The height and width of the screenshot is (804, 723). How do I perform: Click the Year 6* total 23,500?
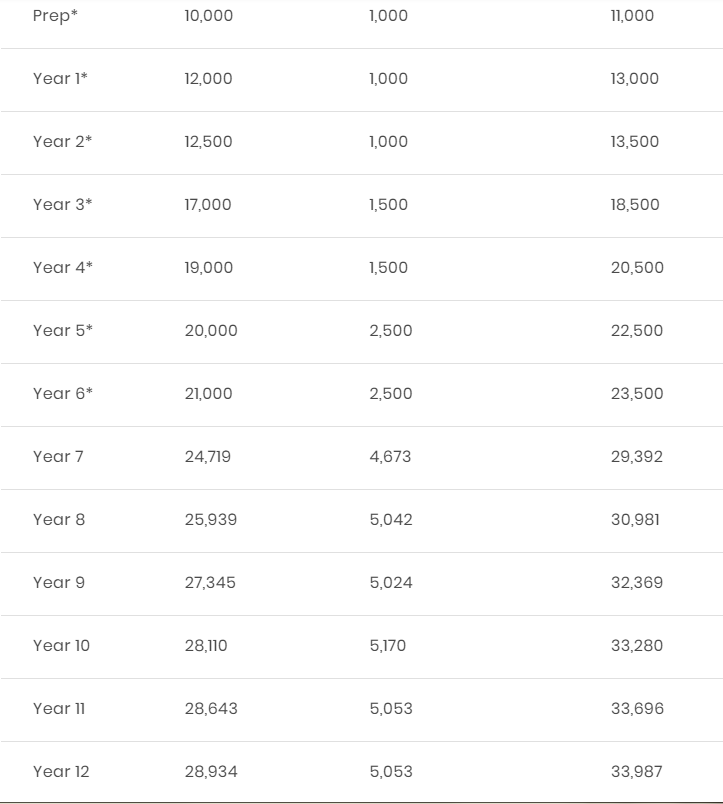637,394
